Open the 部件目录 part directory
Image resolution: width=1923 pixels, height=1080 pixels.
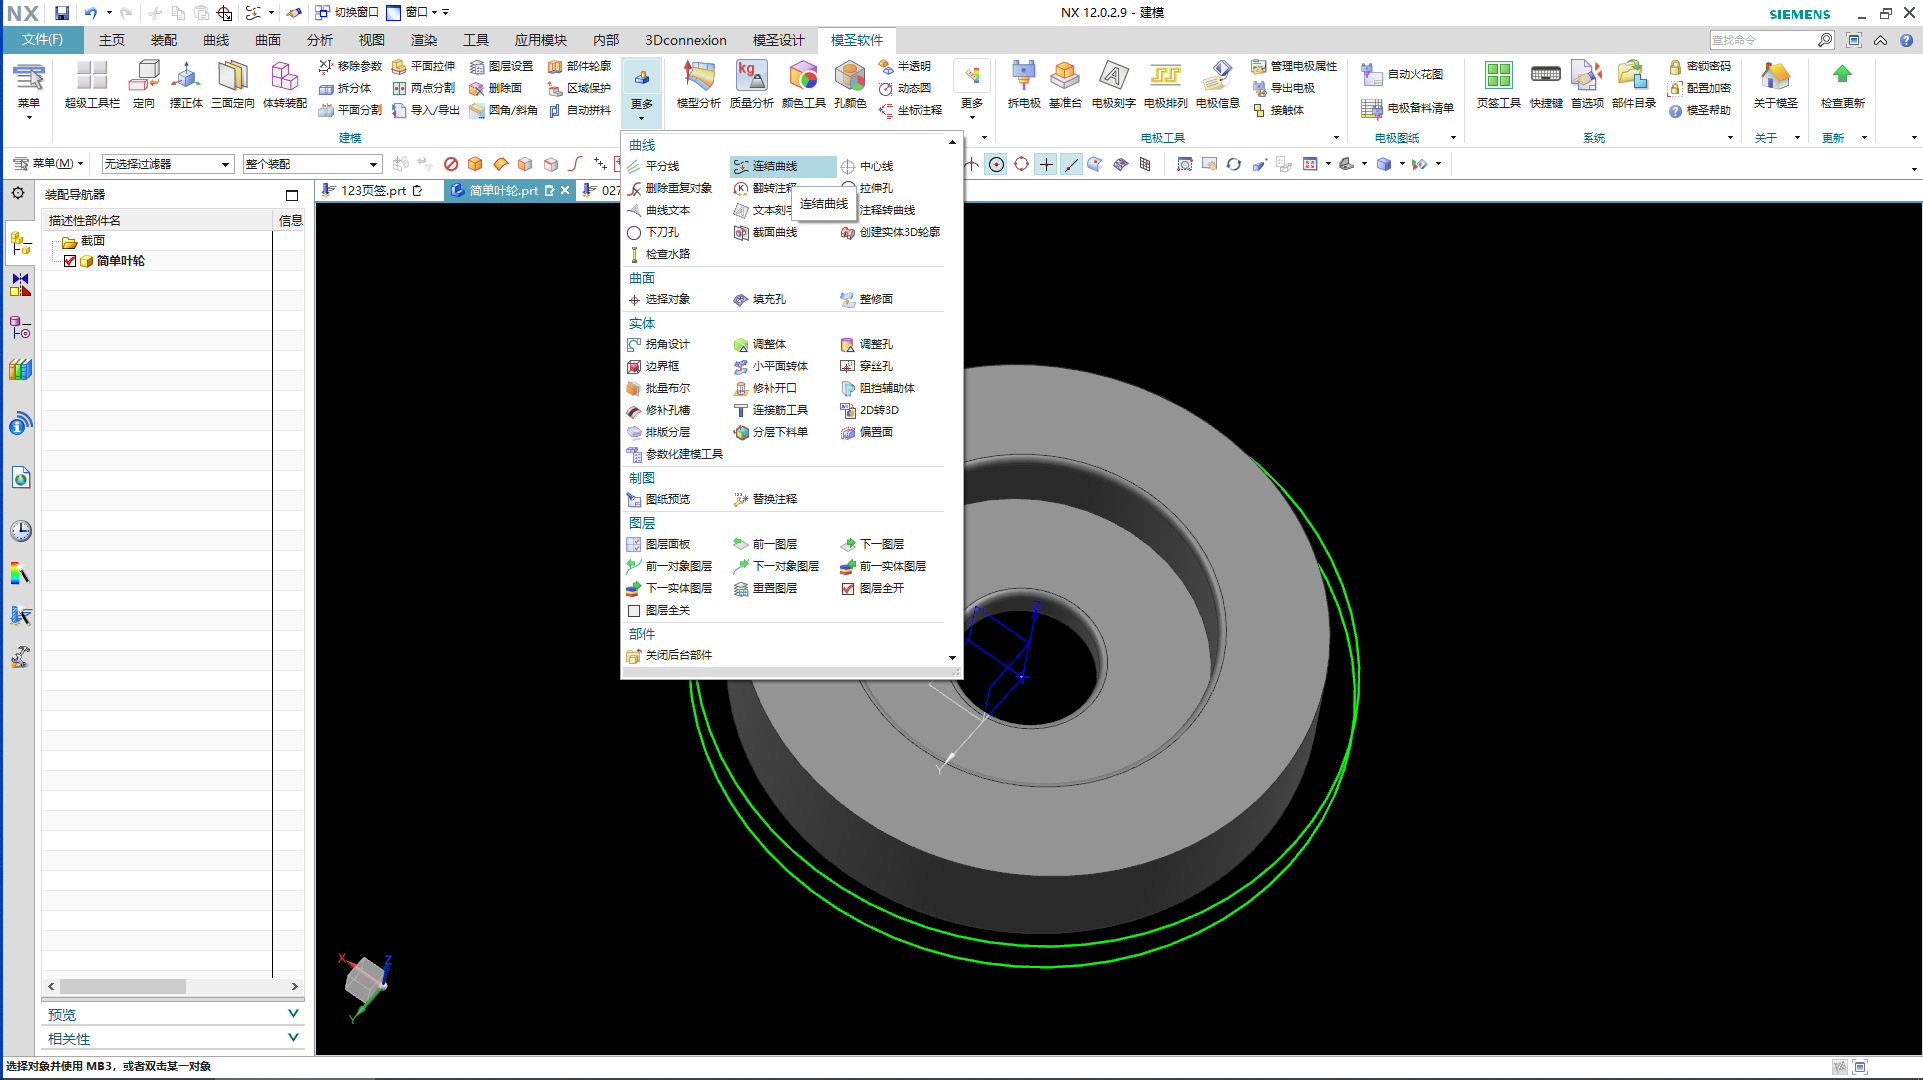(x=1633, y=84)
